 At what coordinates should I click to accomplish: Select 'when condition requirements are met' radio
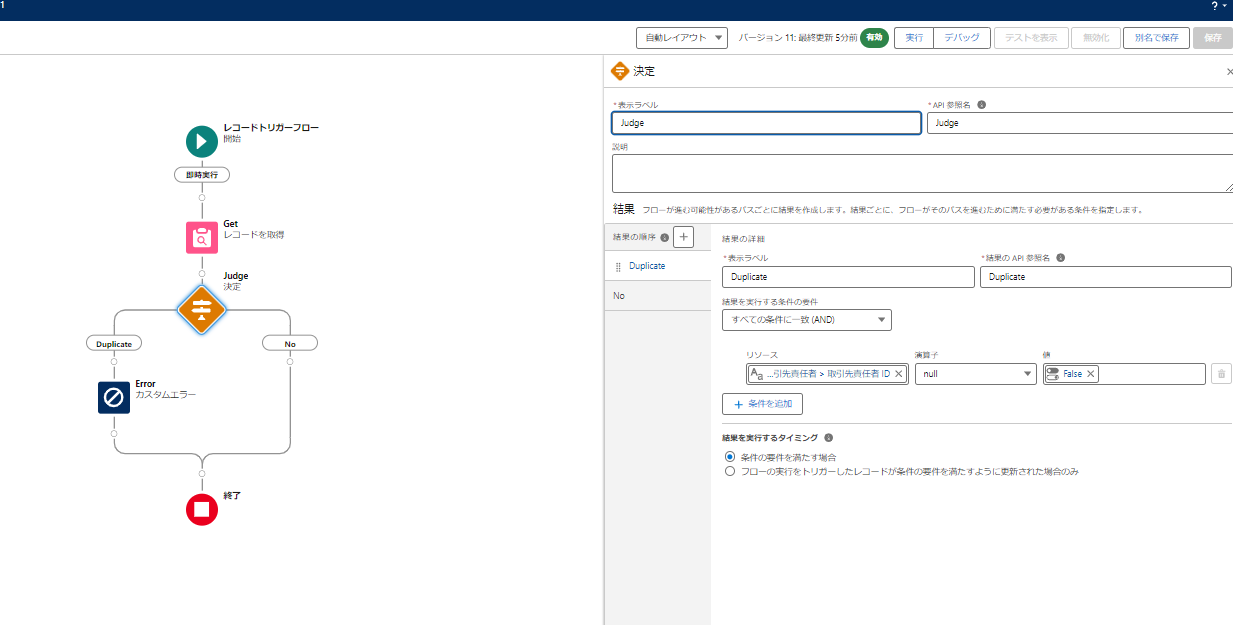tap(730, 457)
